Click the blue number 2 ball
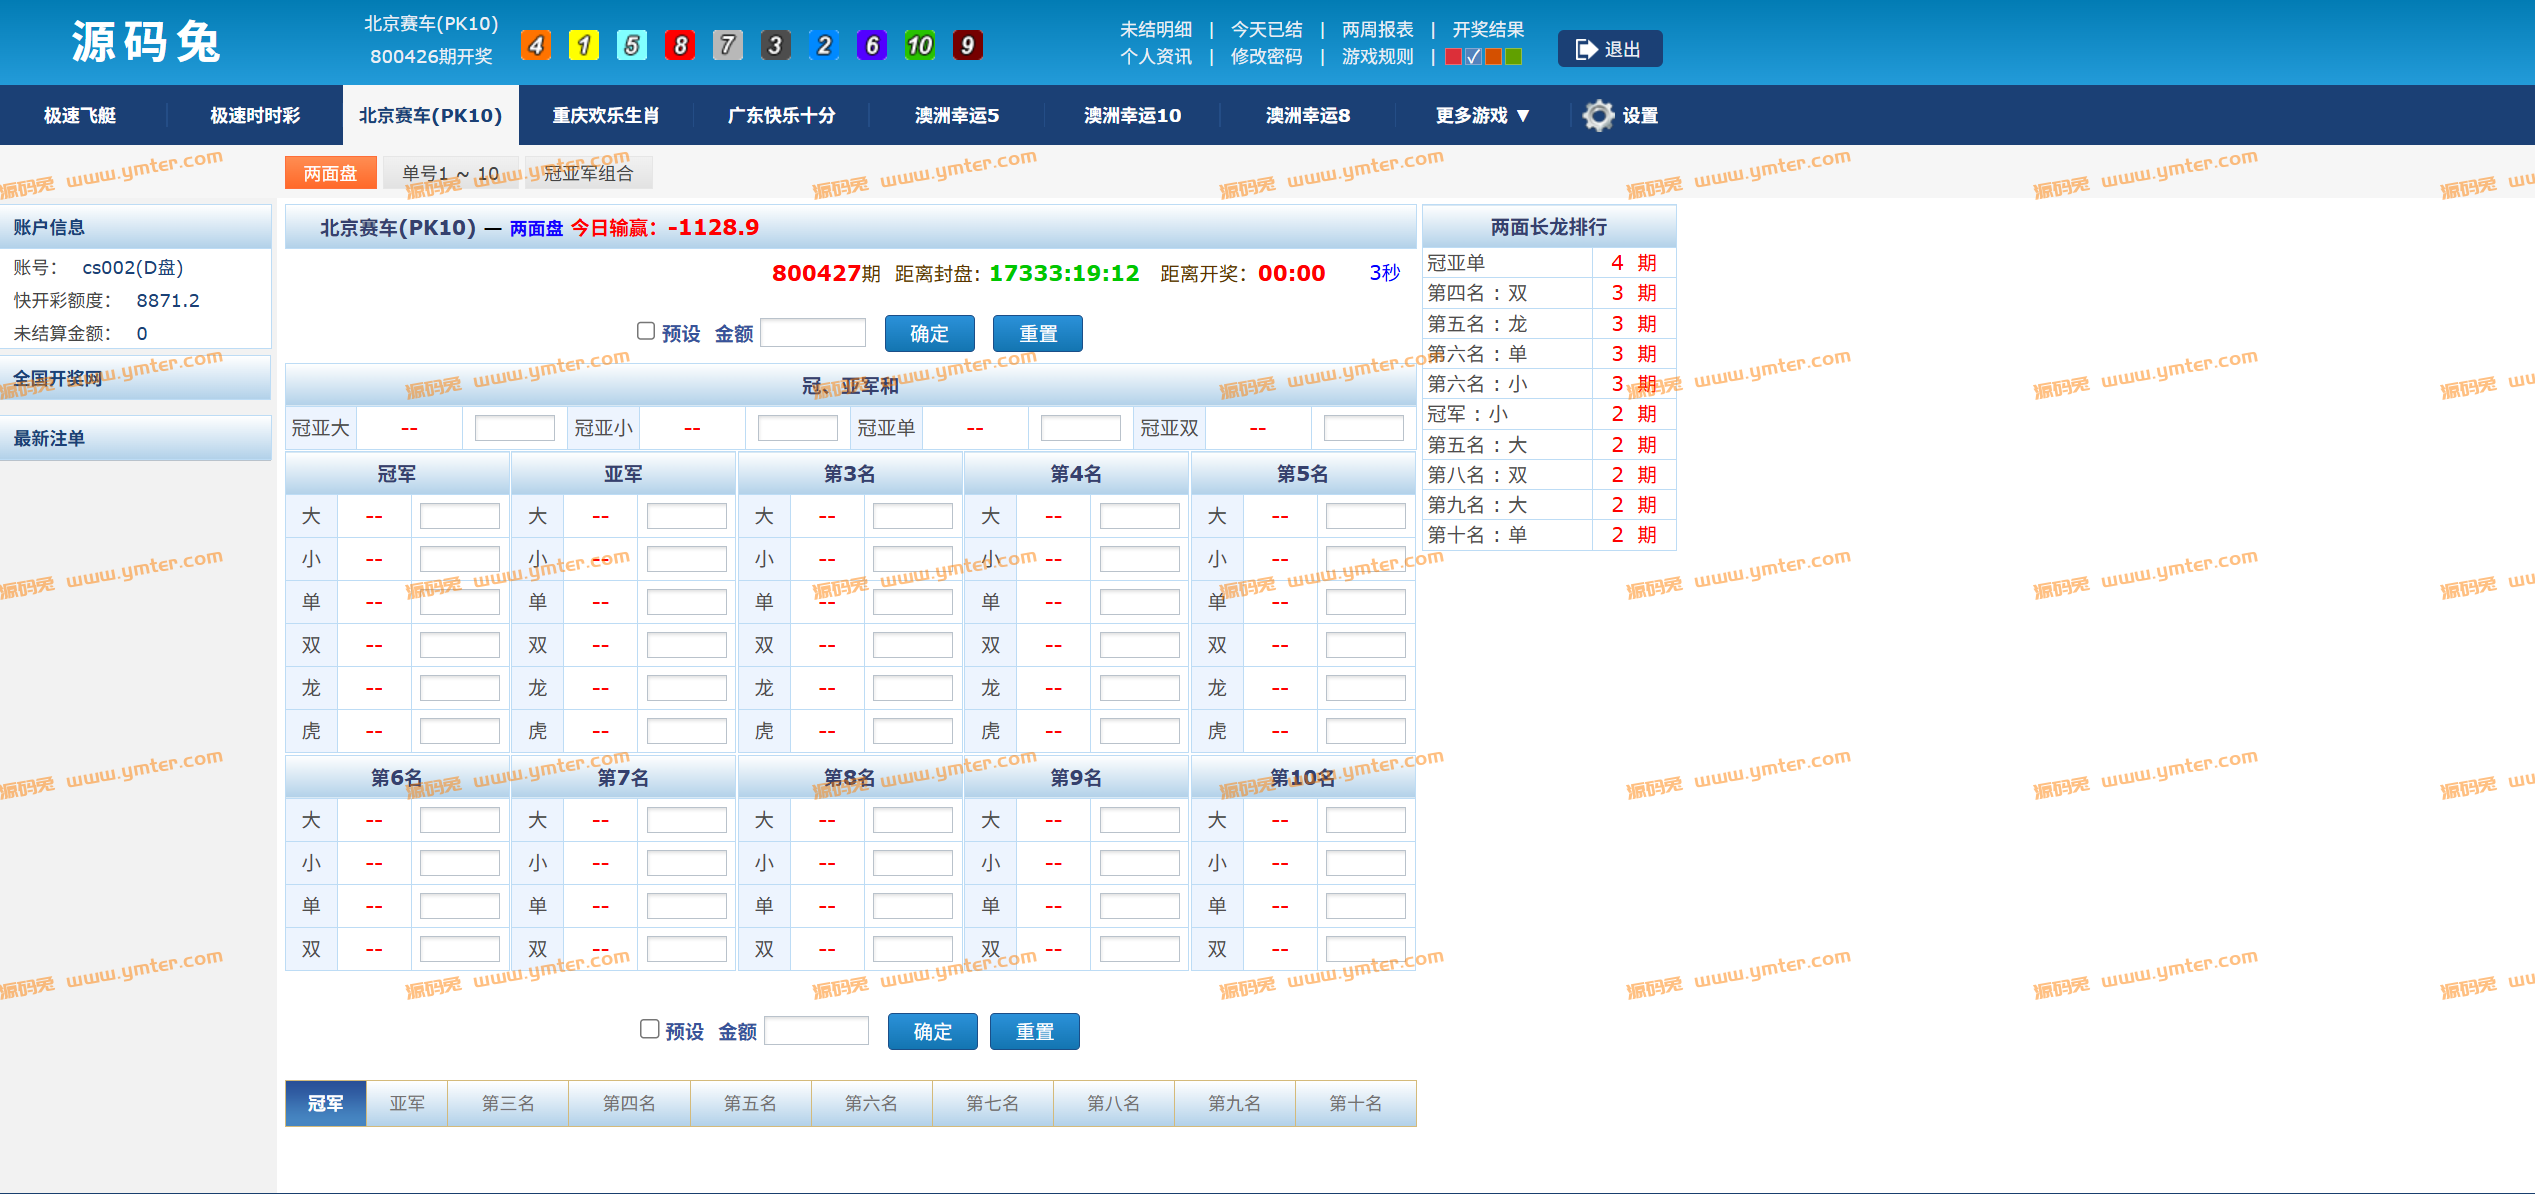This screenshot has height=1194, width=2535. (x=823, y=45)
